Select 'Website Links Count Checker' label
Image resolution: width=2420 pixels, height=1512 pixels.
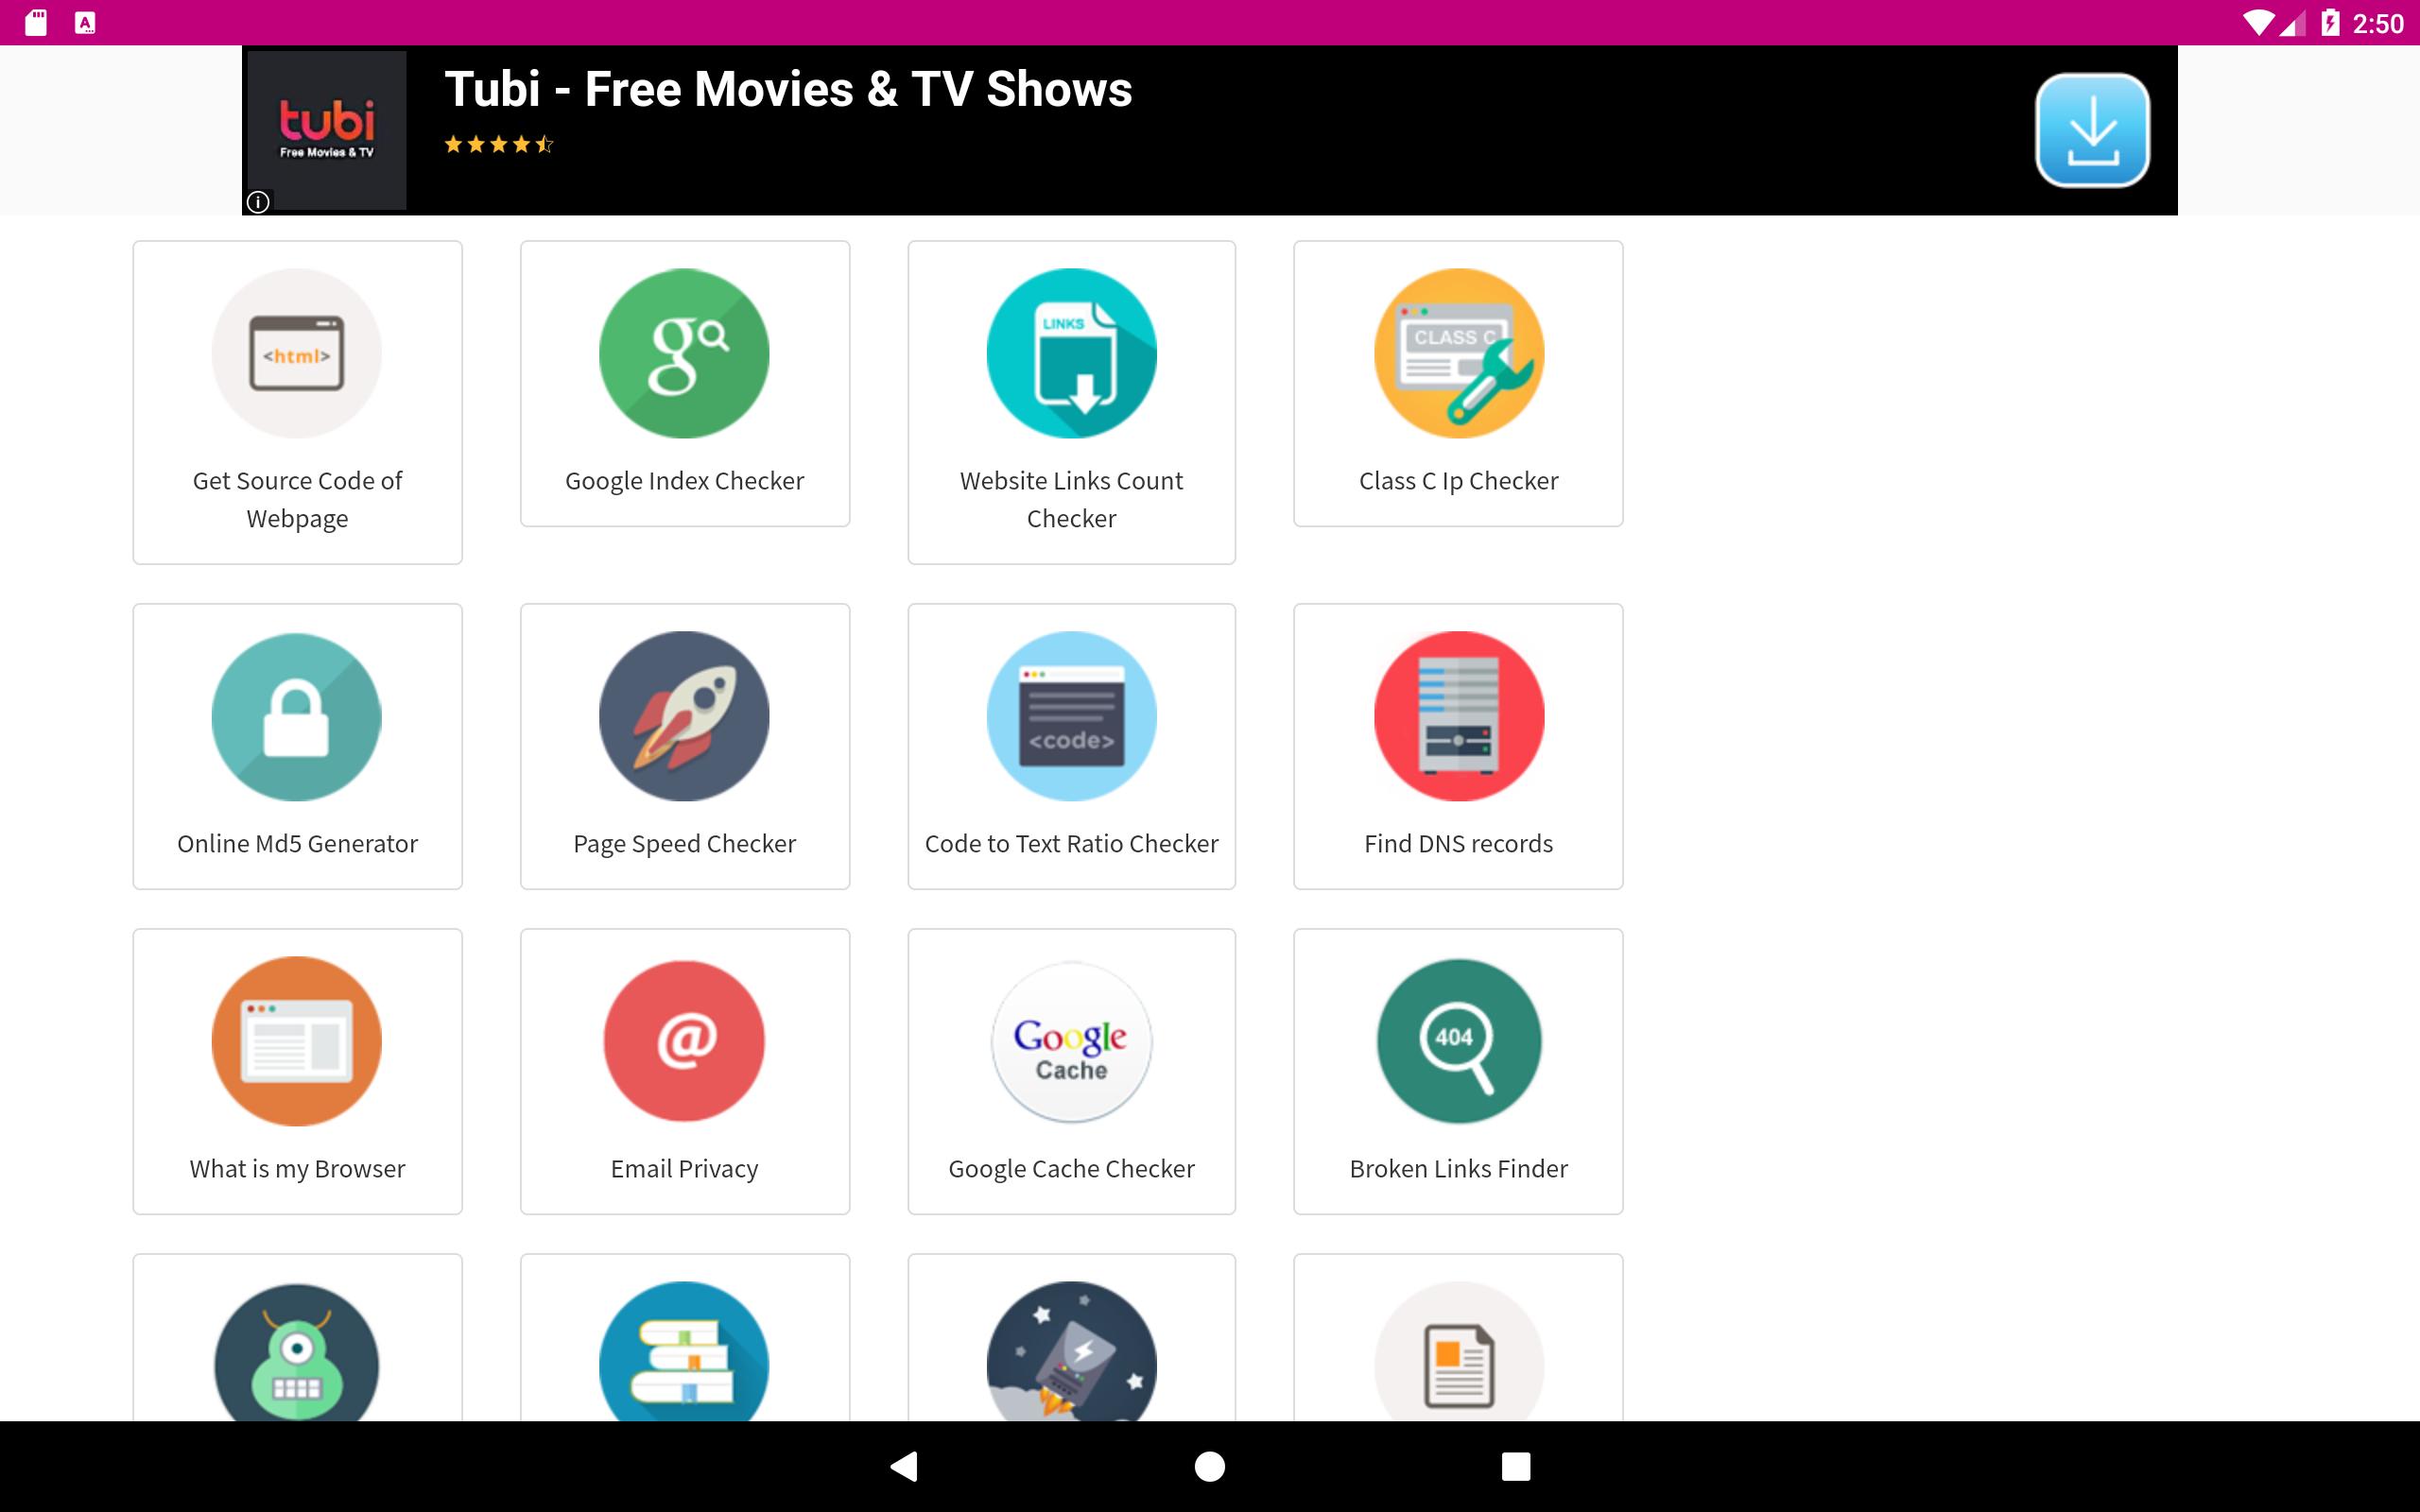(1071, 499)
